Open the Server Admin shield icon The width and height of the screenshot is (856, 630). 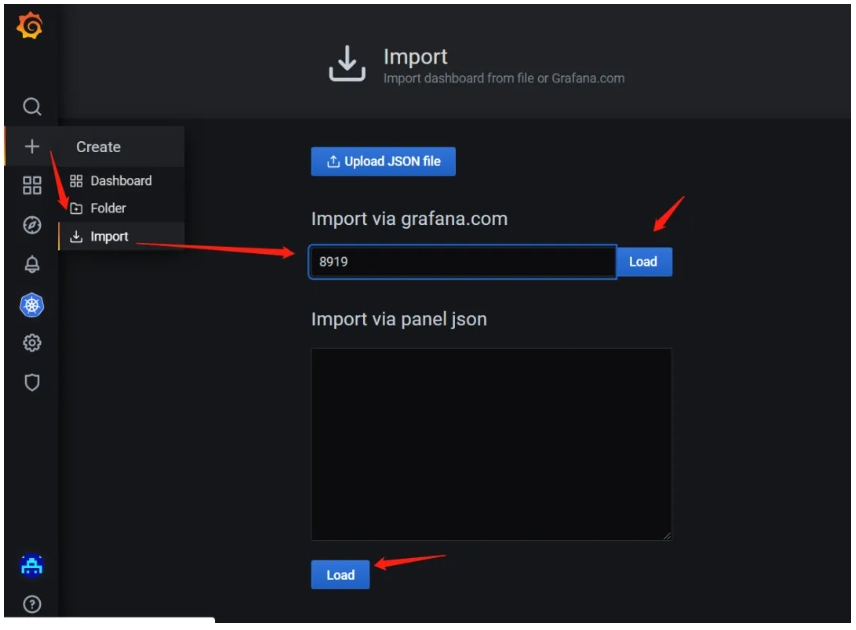point(32,383)
